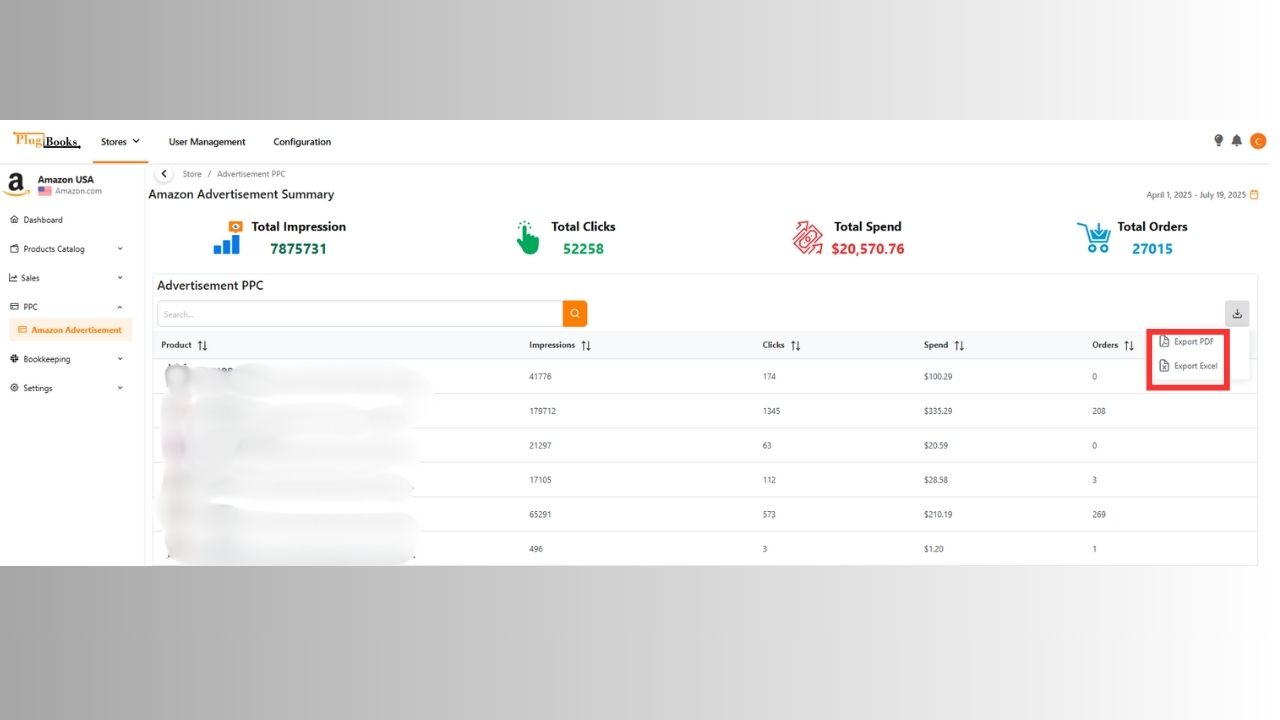
Task: Toggle sorting on the Spend column
Action: [959, 344]
